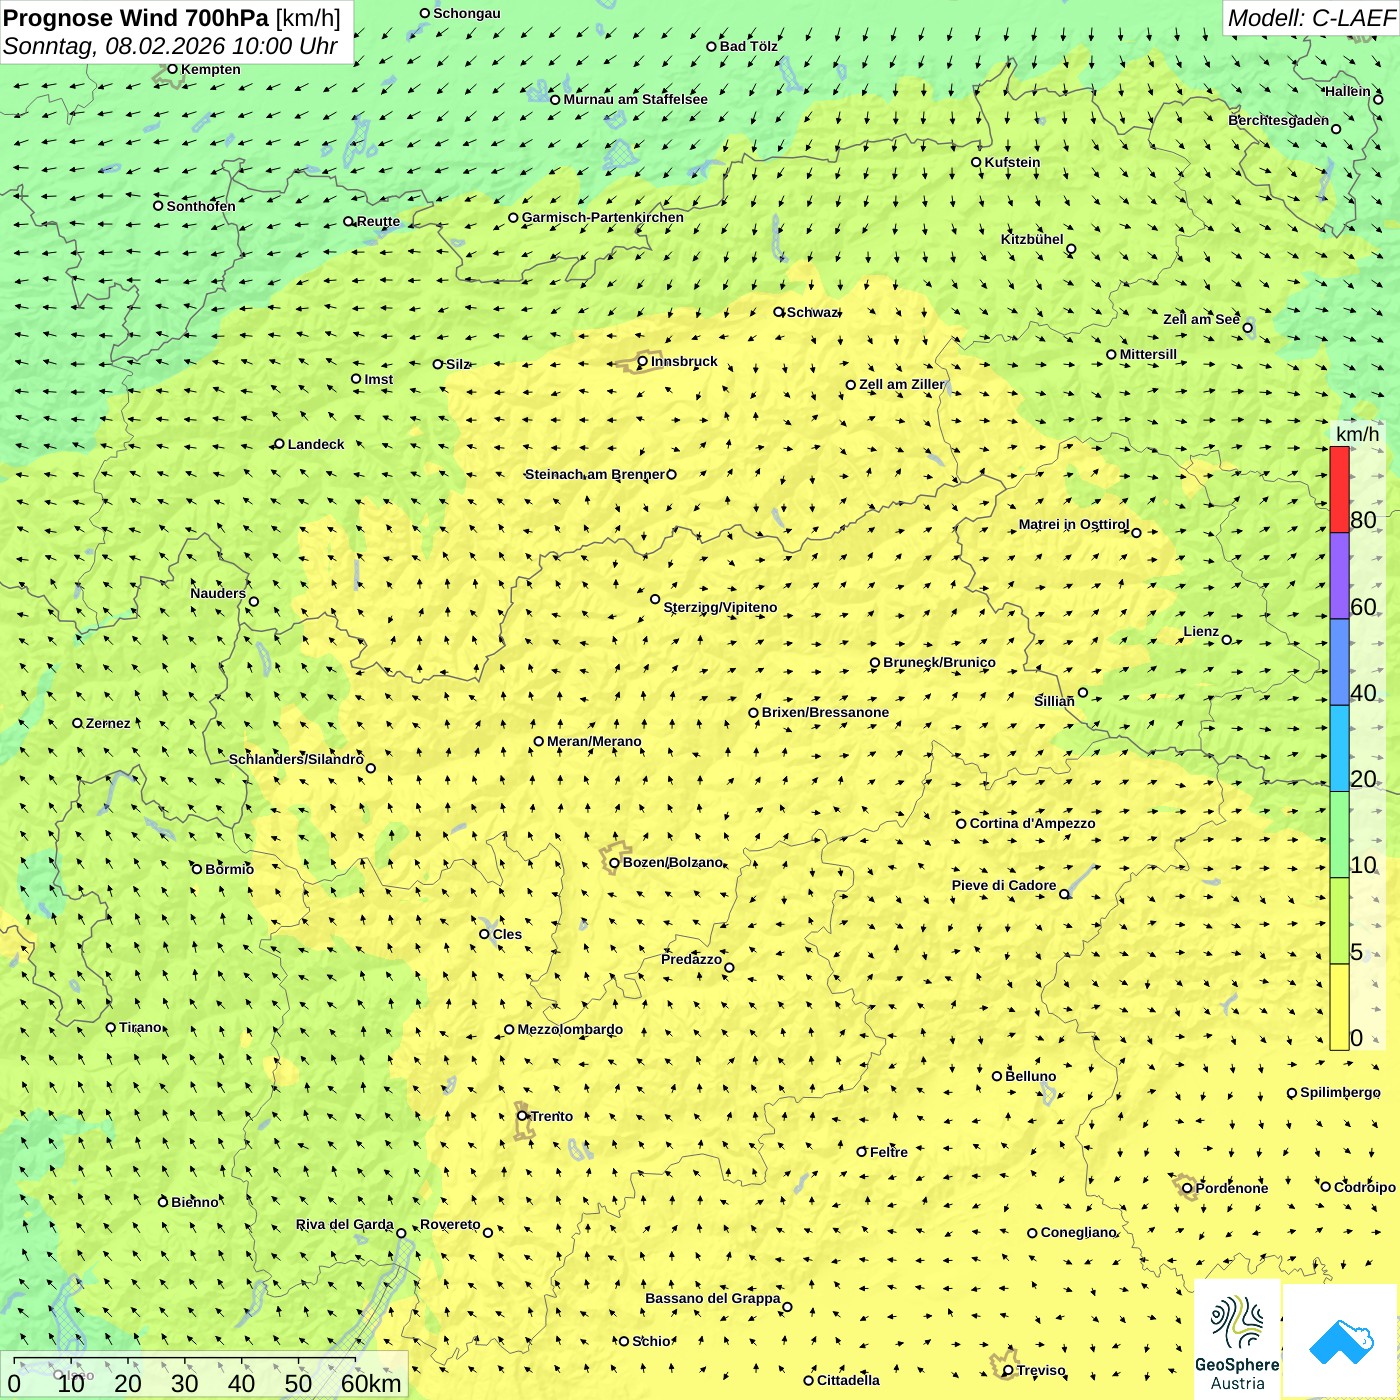Click the 'Reutte' label
The image size is (1400, 1400).
(378, 221)
